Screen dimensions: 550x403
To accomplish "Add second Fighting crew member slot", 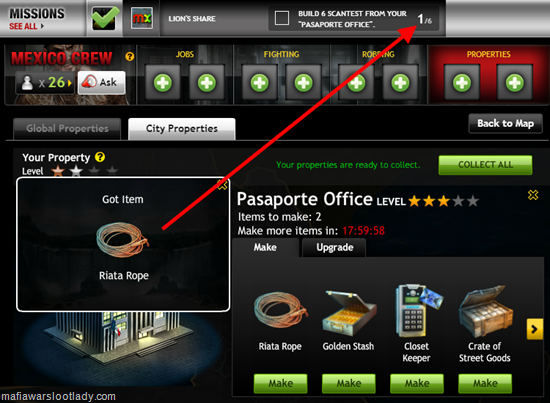I will click(304, 83).
